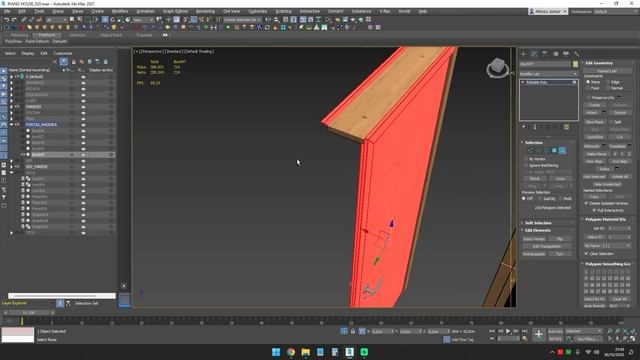This screenshot has width=640, height=360.
Task: Open the Rendering menu
Action: (x=205, y=11)
